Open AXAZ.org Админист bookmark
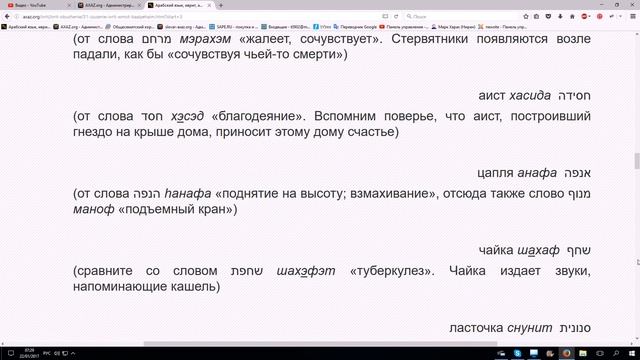Image resolution: width=640 pixels, height=360 pixels. (x=78, y=27)
